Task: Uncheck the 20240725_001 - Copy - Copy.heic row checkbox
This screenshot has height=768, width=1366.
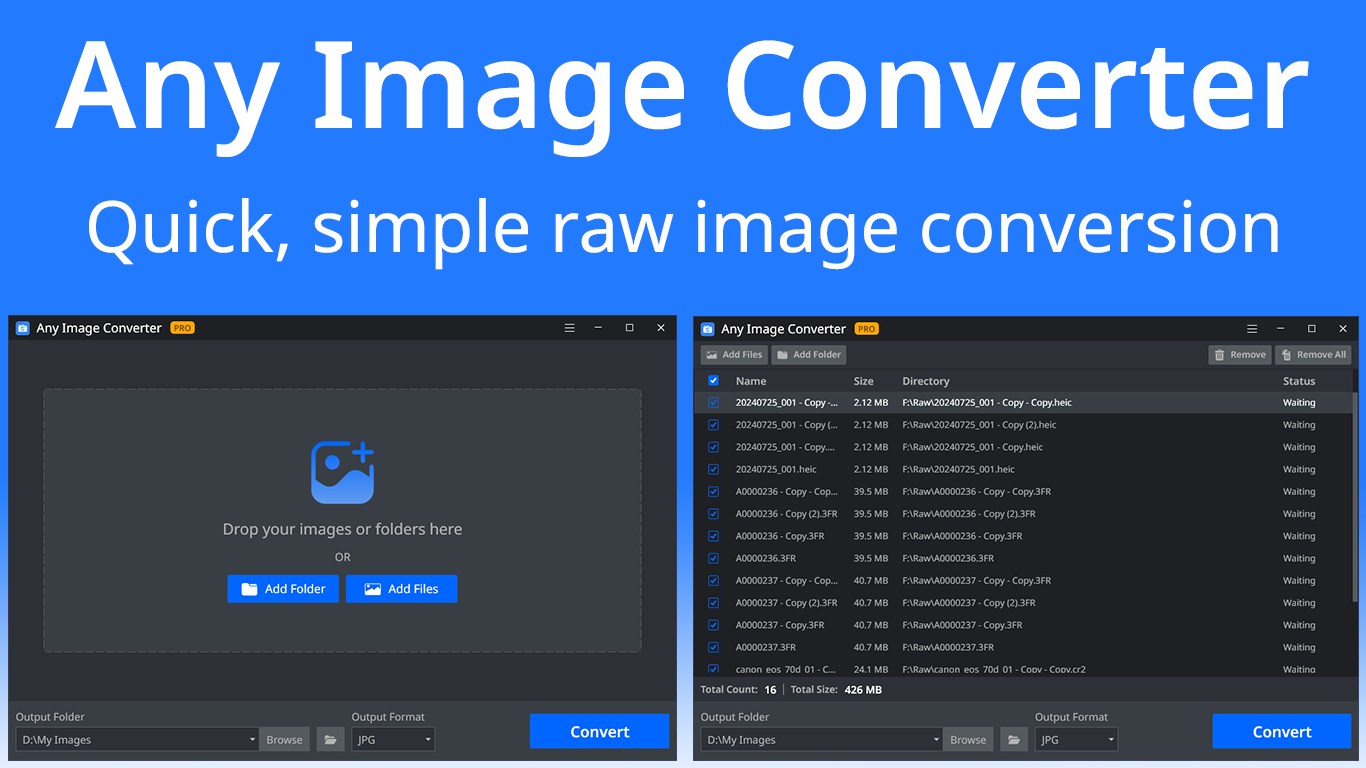Action: [713, 403]
